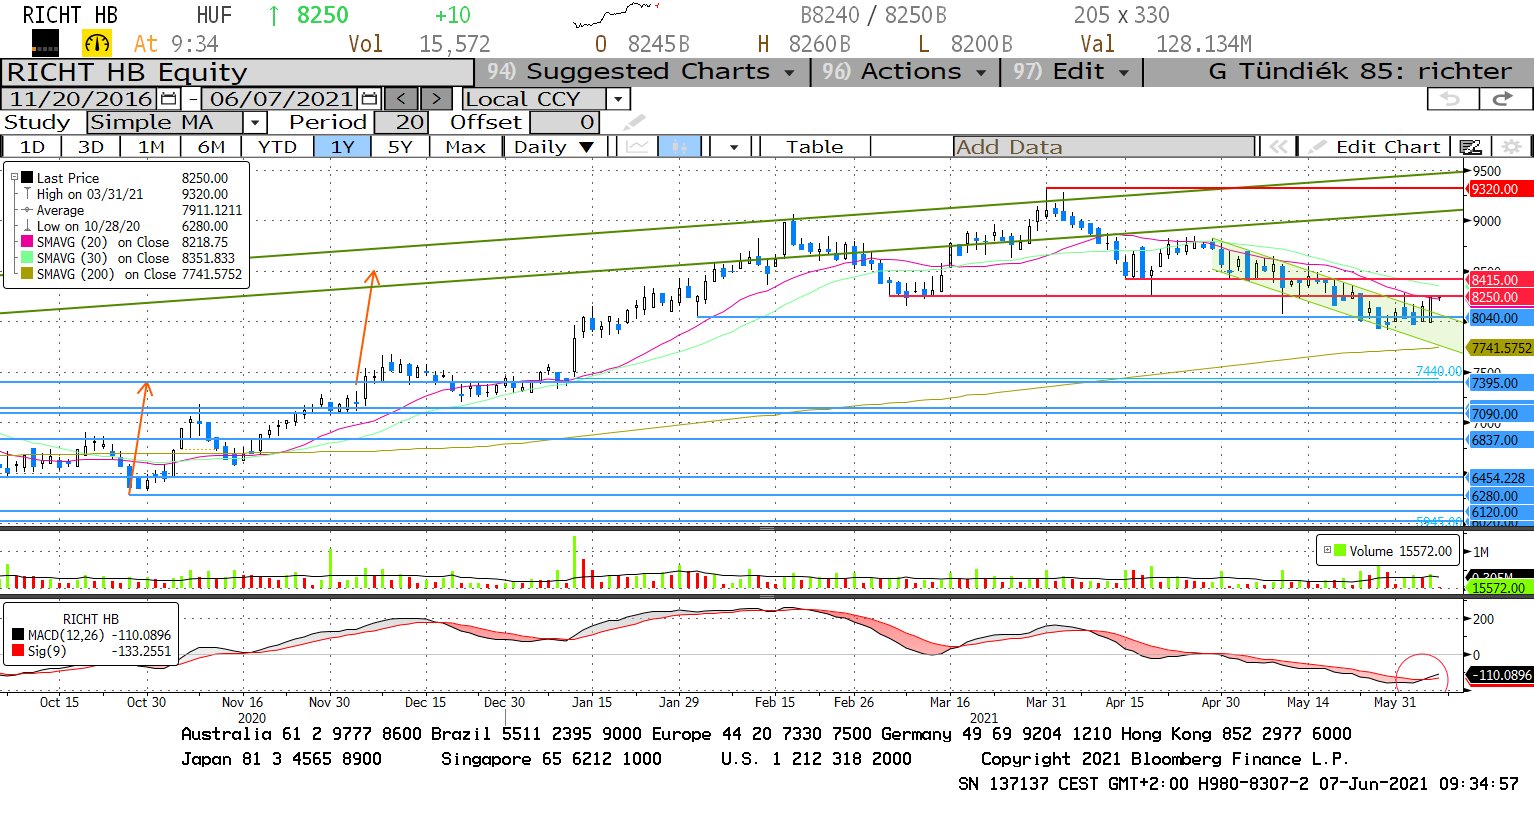The height and width of the screenshot is (813, 1534).
Task: Click the Period value field
Action: point(401,123)
